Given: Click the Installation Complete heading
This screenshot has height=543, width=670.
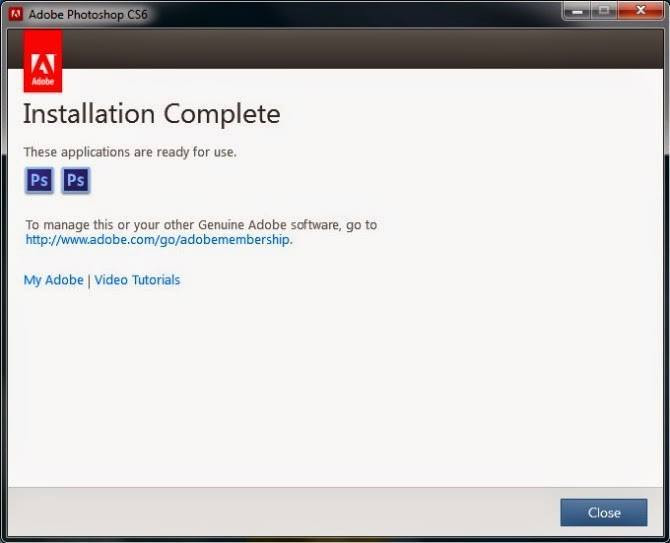Looking at the screenshot, I should click(152, 114).
